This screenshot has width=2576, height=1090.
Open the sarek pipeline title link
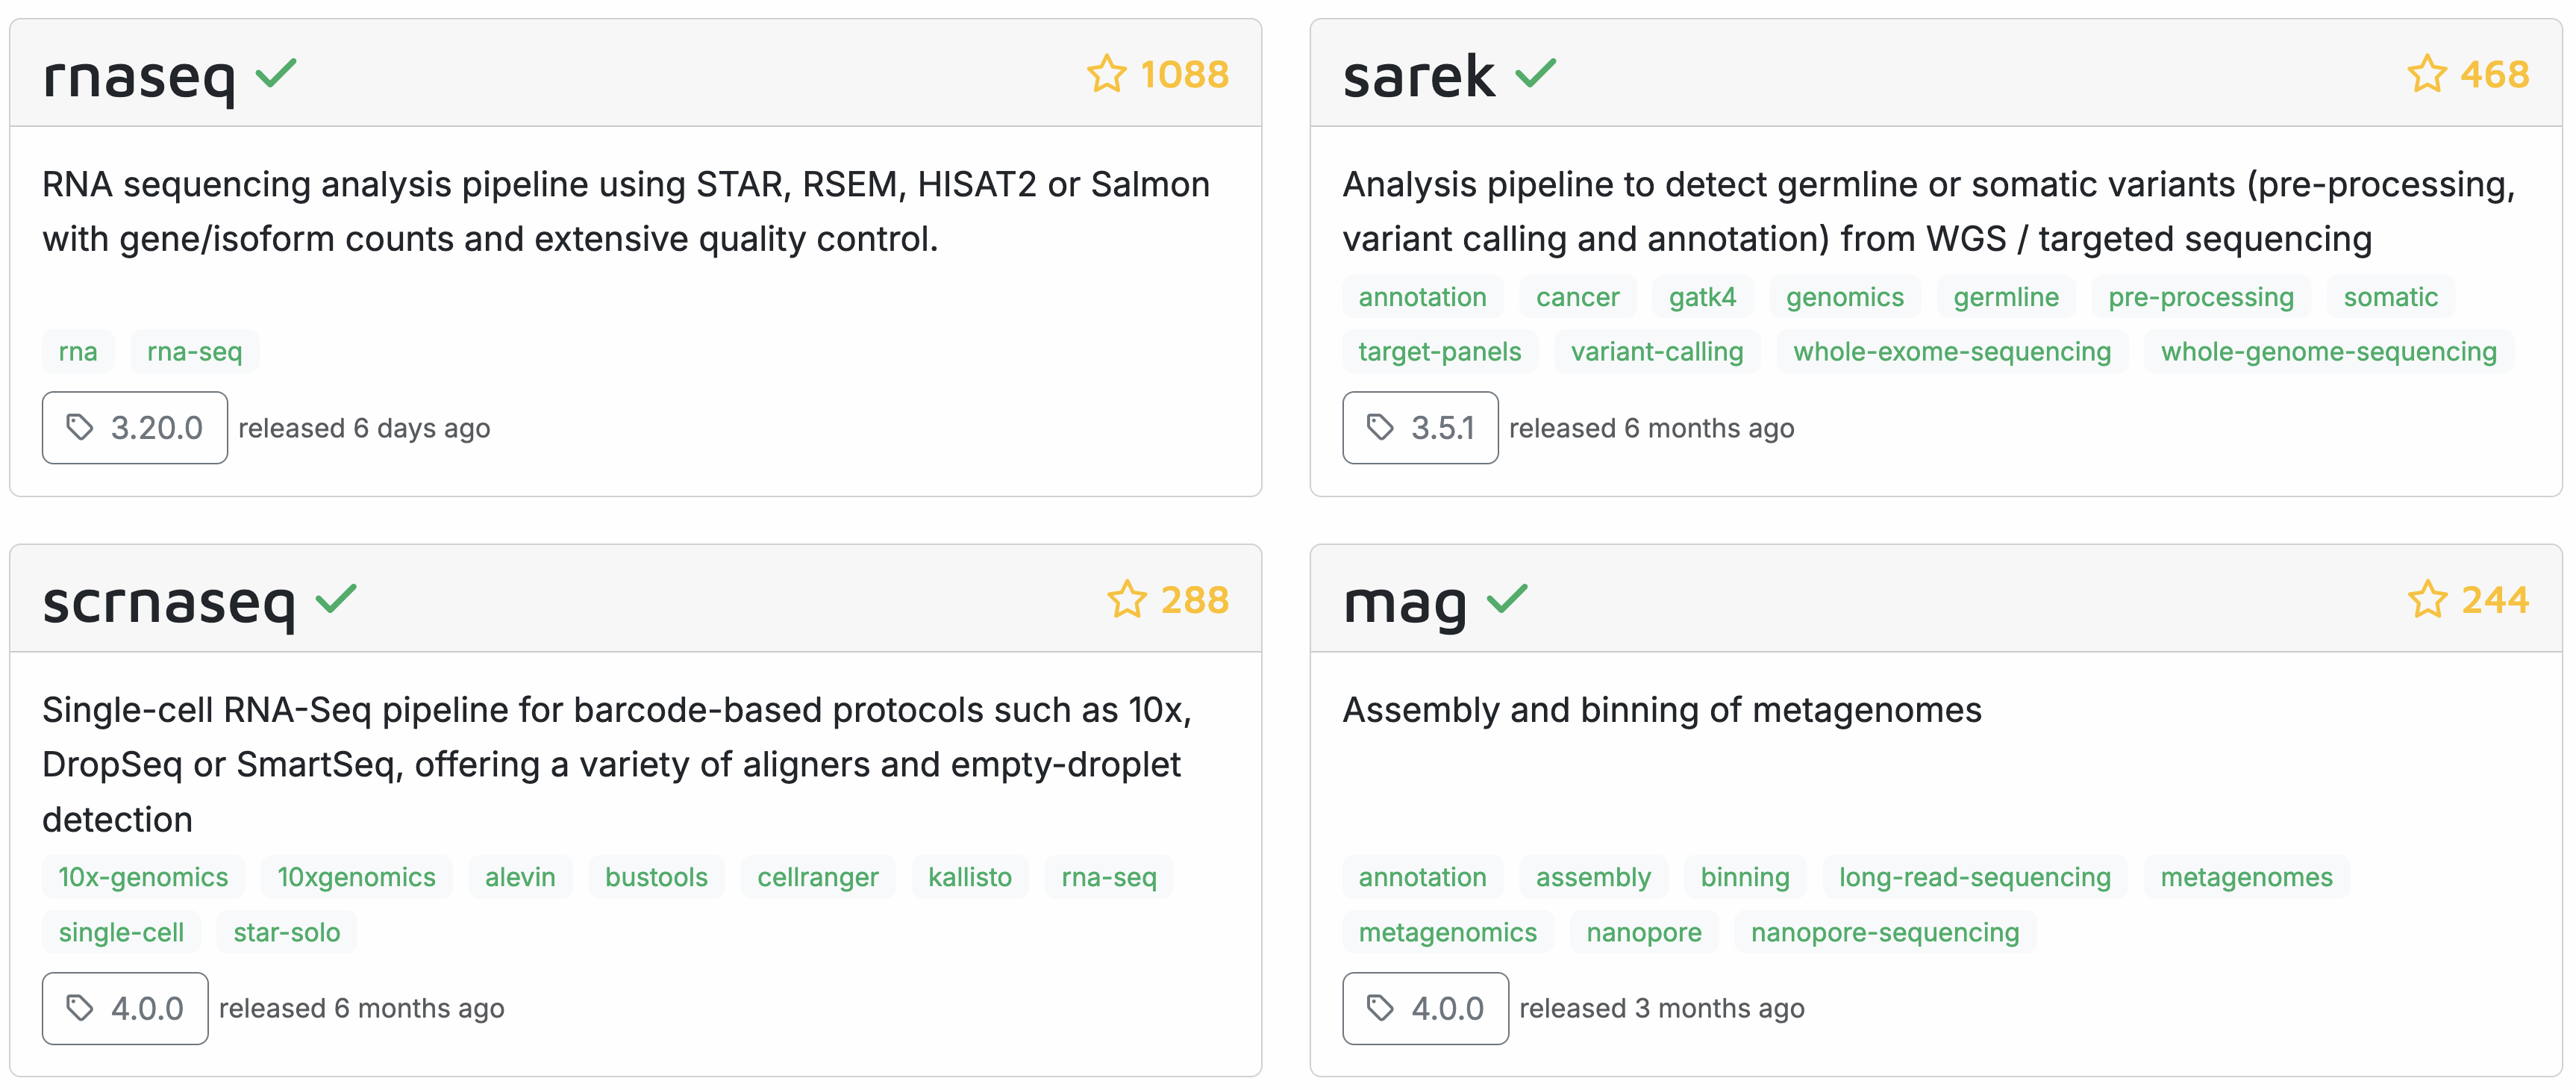(x=1418, y=76)
